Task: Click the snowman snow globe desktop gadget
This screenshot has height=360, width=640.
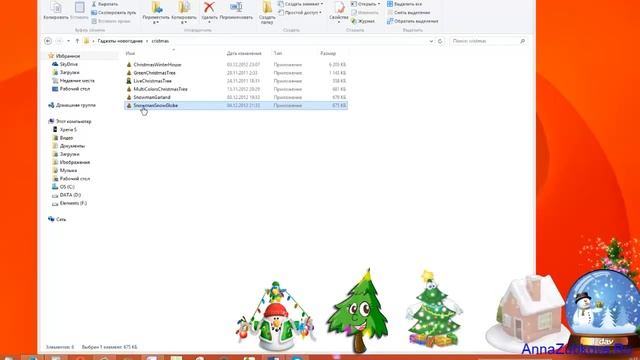Action: (602, 310)
